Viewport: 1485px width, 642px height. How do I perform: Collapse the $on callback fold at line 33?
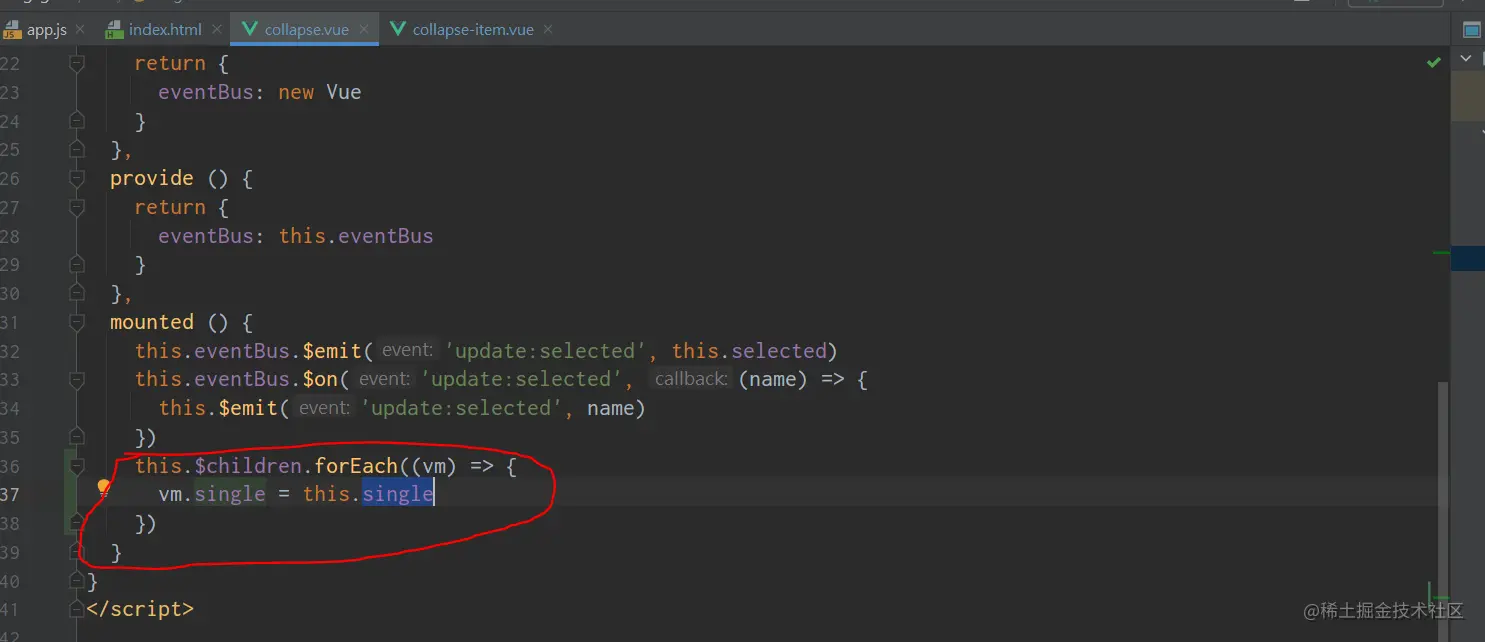76,380
